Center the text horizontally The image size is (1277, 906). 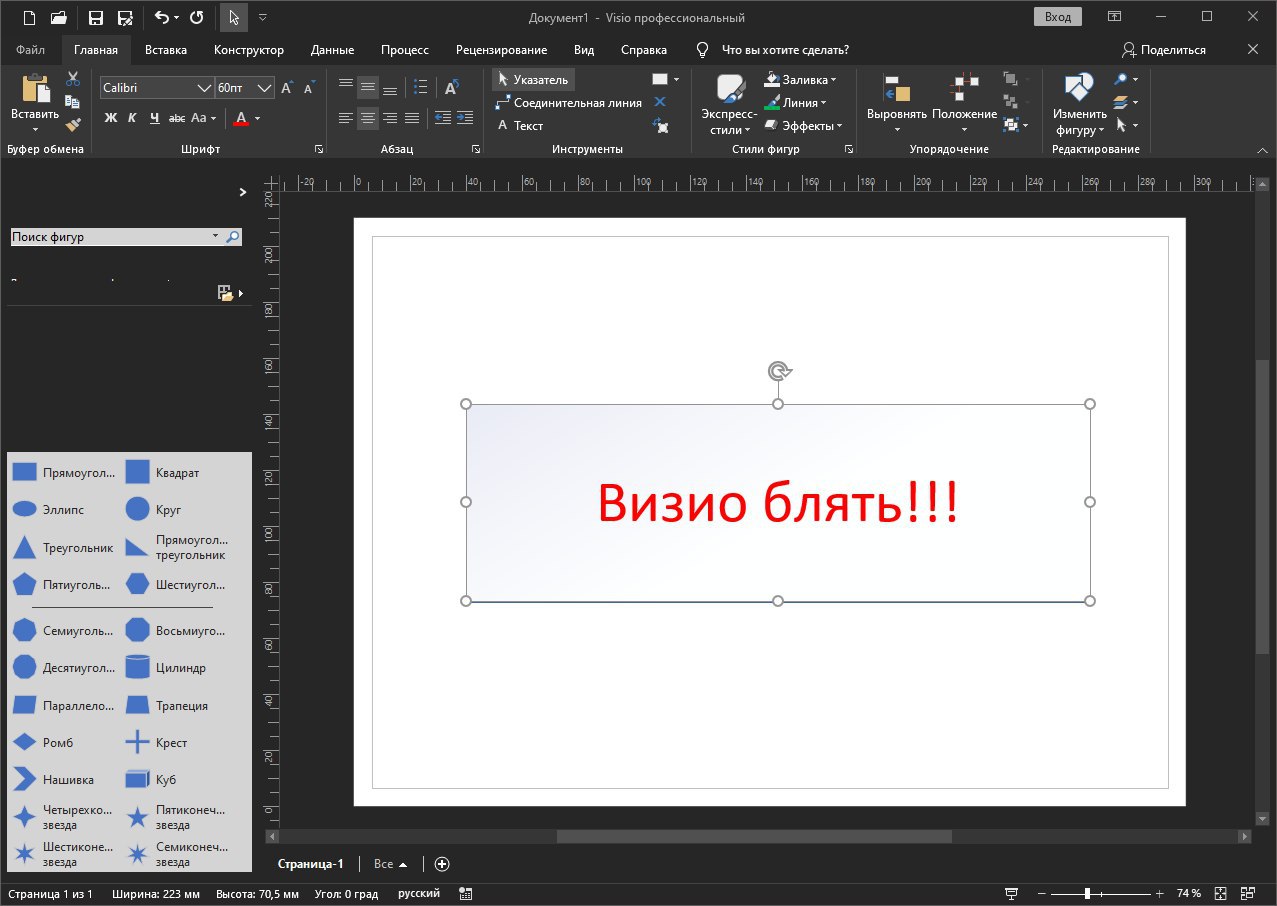tap(368, 118)
